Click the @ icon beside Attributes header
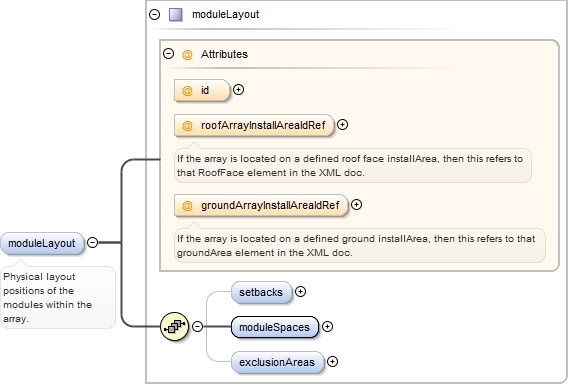Viewport: 569px width, 385px height. pos(187,54)
